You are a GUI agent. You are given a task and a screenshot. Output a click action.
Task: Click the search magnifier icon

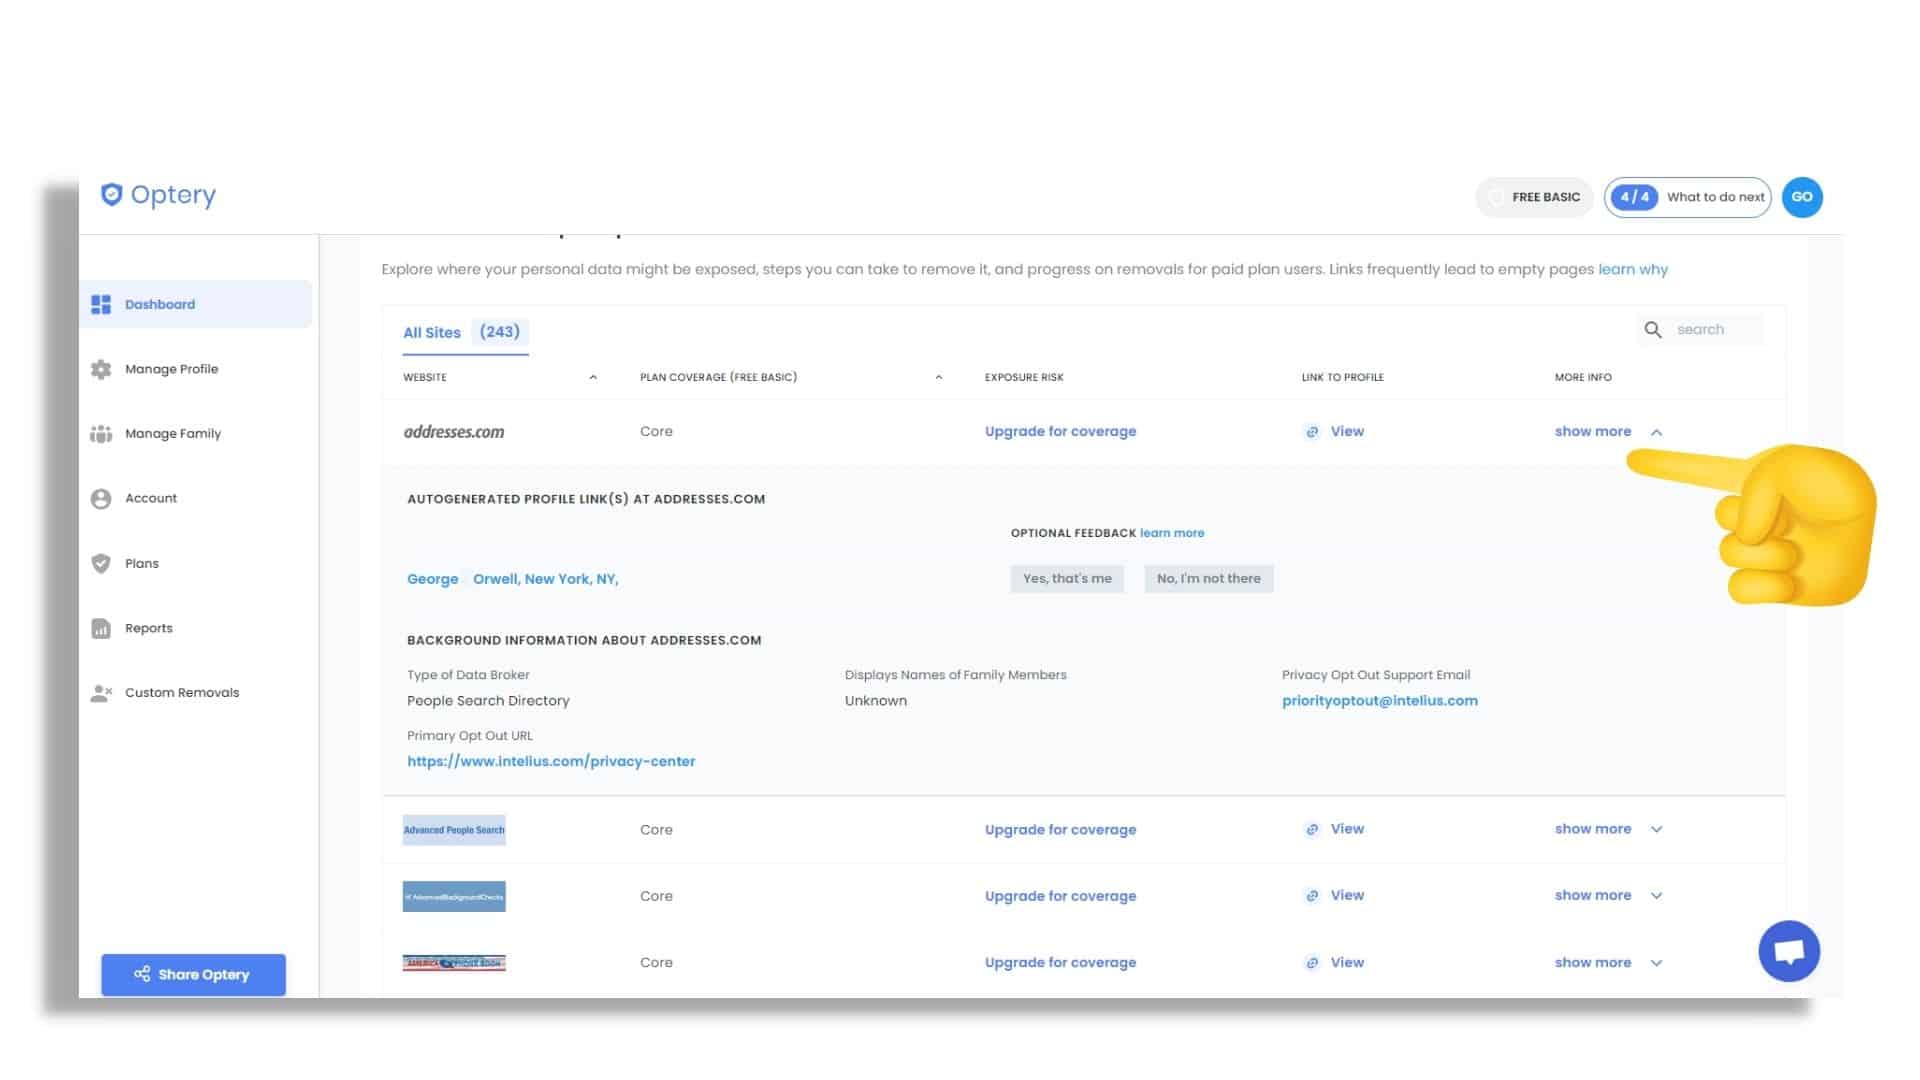pyautogui.click(x=1653, y=330)
